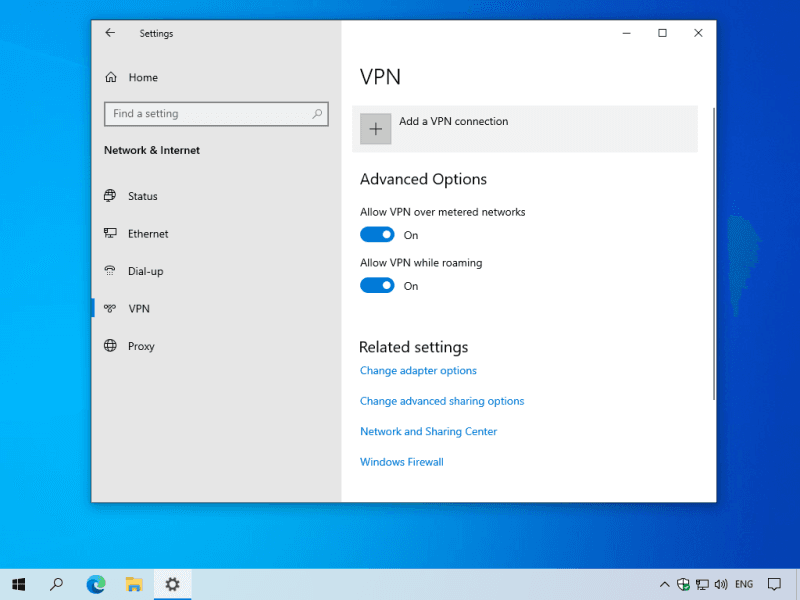Viewport: 800px width, 600px height.
Task: Open File Explorer from the taskbar
Action: pyautogui.click(x=134, y=584)
